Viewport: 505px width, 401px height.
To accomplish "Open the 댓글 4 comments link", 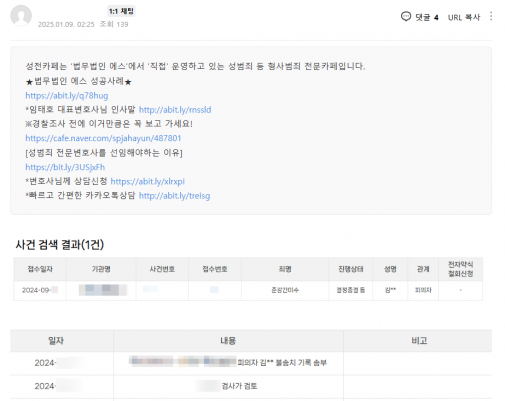I will 427,17.
